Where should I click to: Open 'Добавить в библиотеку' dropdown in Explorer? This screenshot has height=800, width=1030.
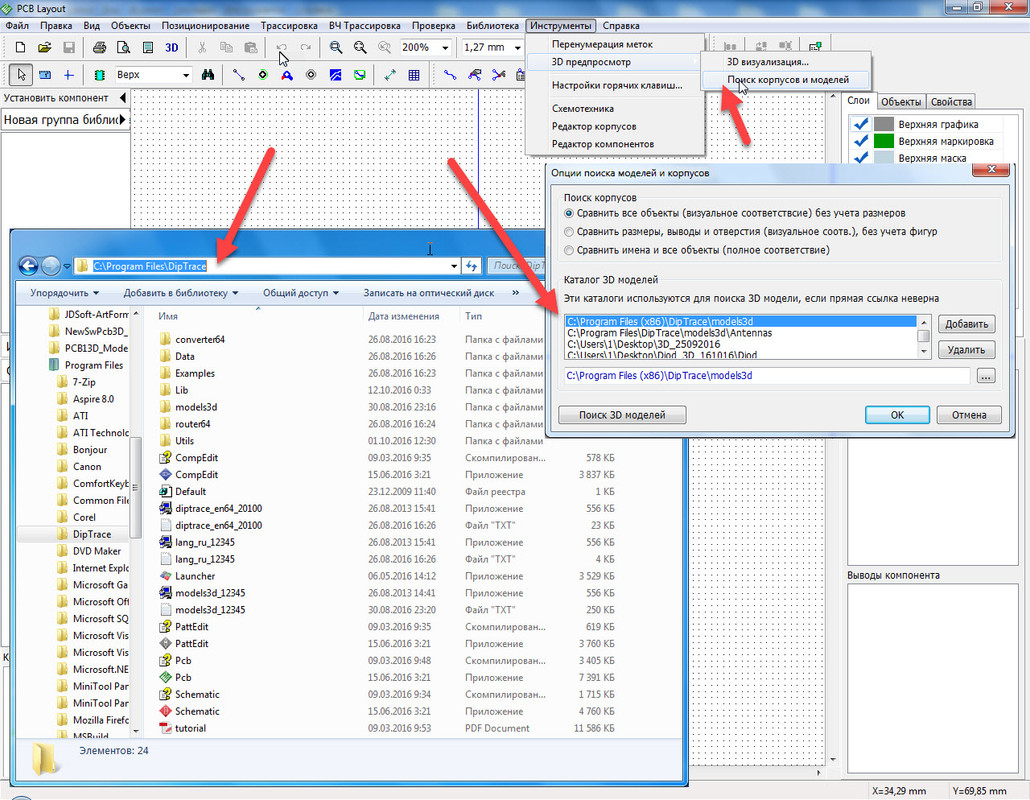[x=181, y=293]
